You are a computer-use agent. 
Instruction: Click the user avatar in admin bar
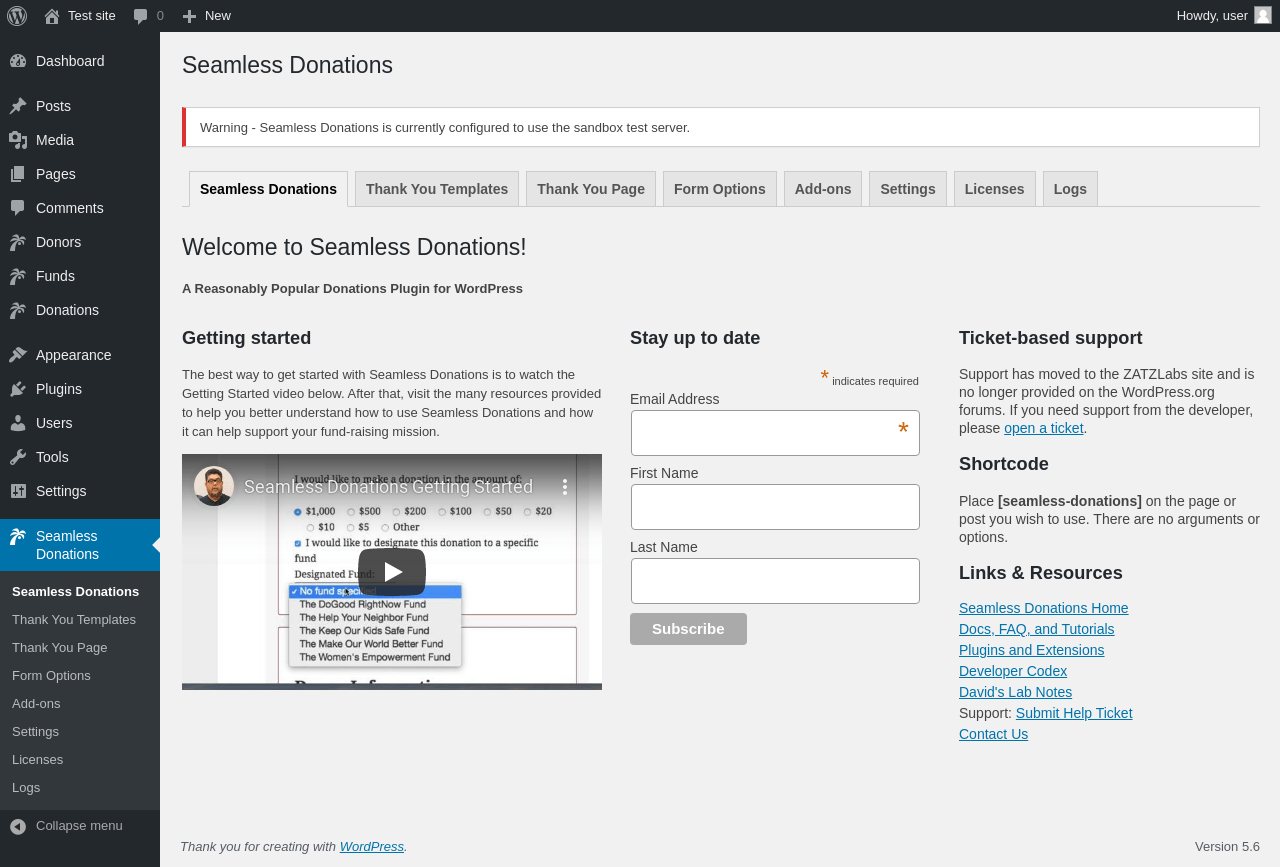click(1263, 15)
